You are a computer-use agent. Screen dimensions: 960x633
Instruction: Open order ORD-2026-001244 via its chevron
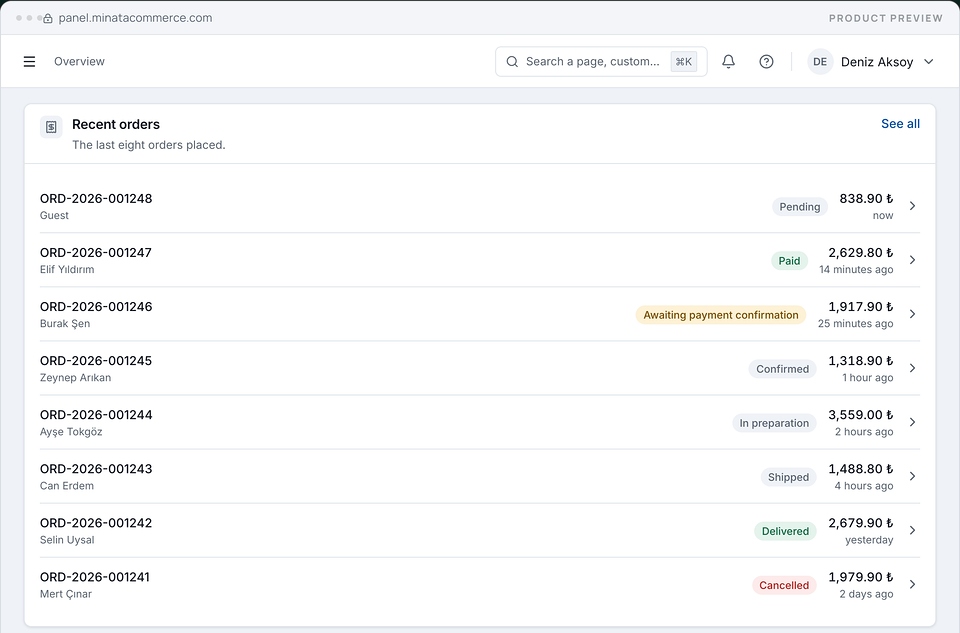(912, 422)
